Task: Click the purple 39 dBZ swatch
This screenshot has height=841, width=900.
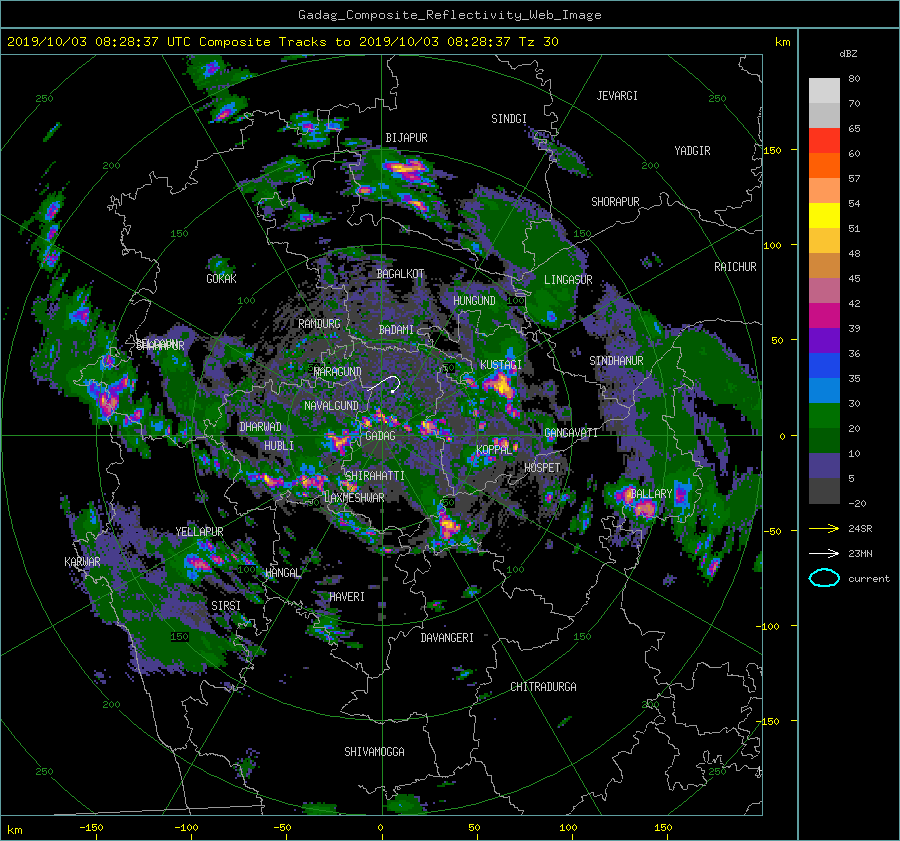Action: pos(824,340)
